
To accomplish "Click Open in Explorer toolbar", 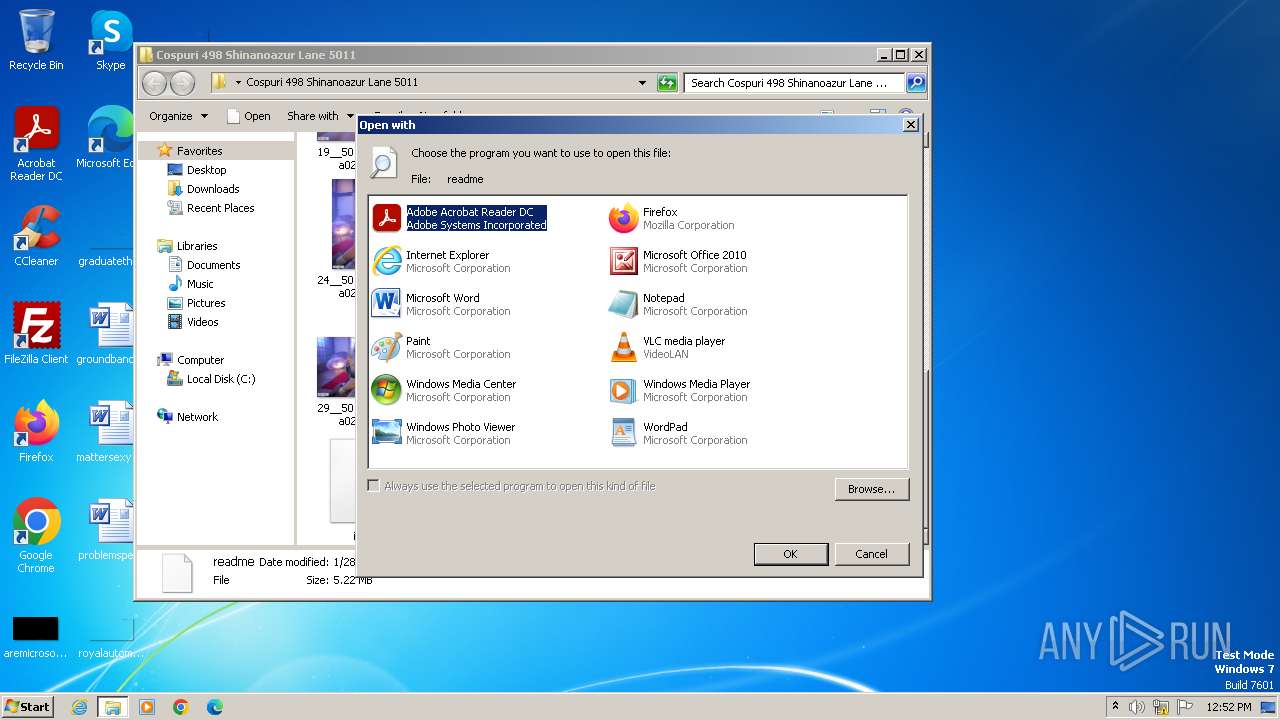I will click(248, 116).
